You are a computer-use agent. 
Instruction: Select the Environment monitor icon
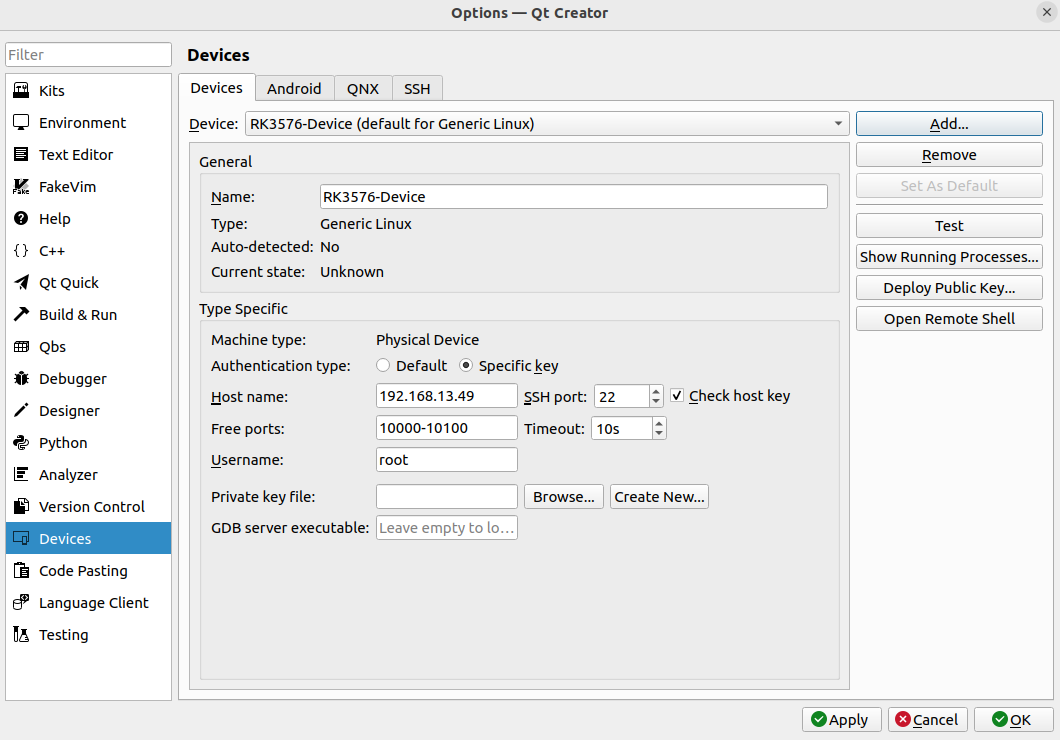(22, 122)
